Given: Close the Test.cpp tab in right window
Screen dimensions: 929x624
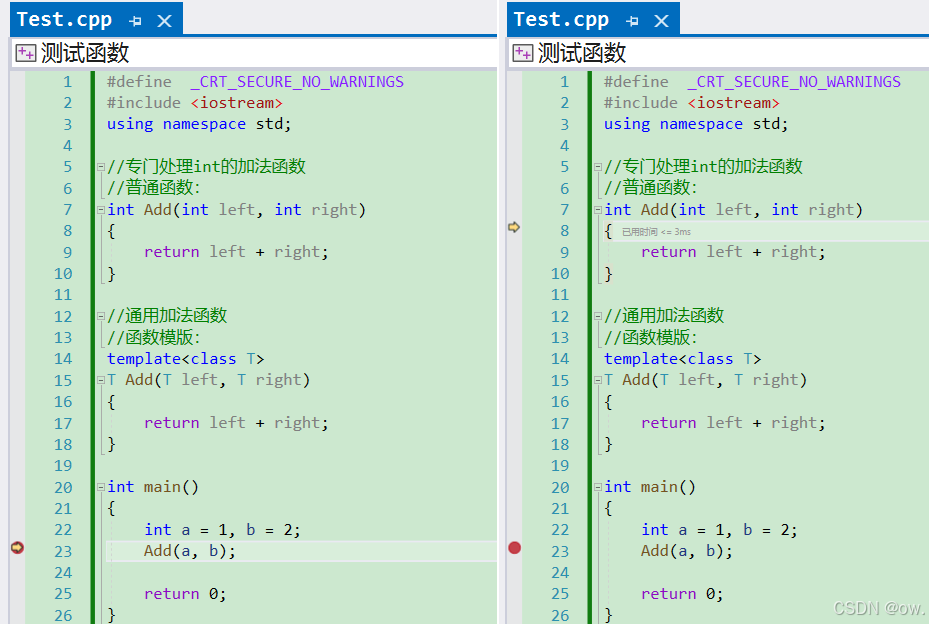Looking at the screenshot, I should [662, 21].
